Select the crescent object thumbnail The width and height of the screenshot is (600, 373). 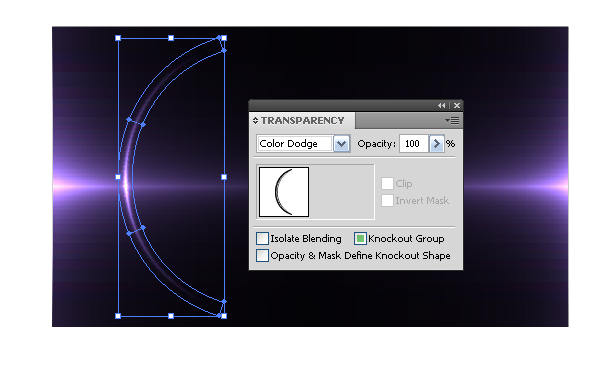point(284,192)
